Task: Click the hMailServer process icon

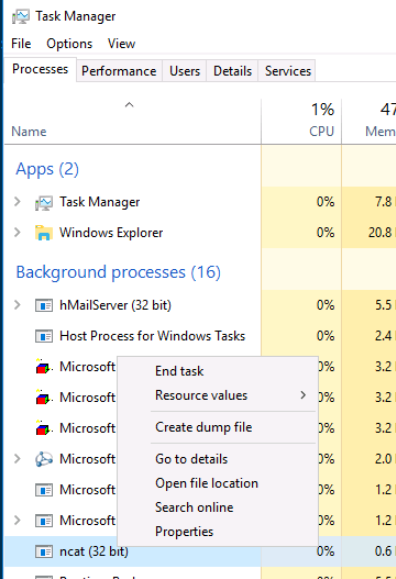Action: (x=44, y=305)
